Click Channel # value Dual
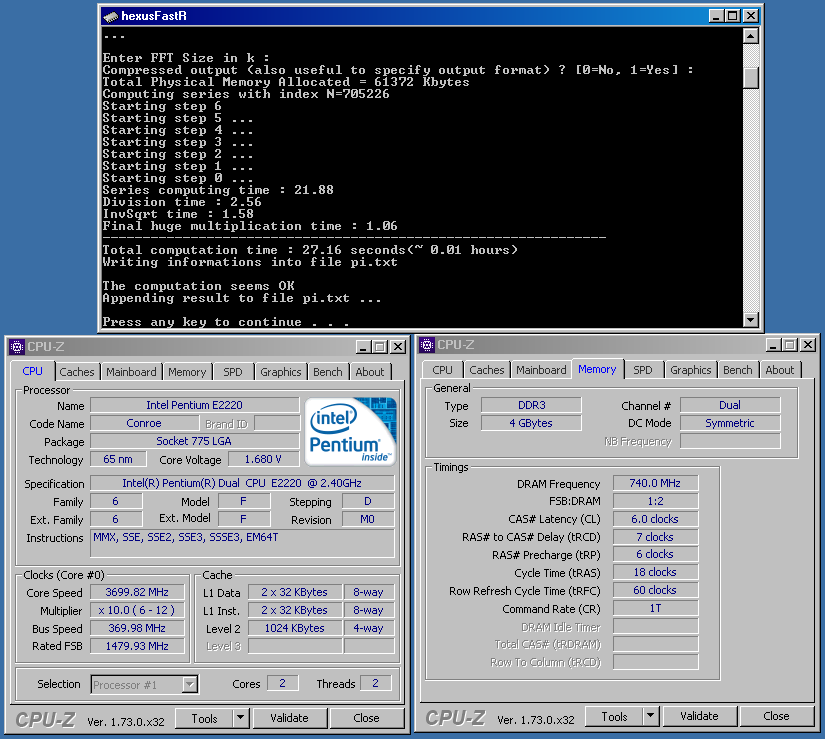The height and width of the screenshot is (739, 825). point(730,405)
